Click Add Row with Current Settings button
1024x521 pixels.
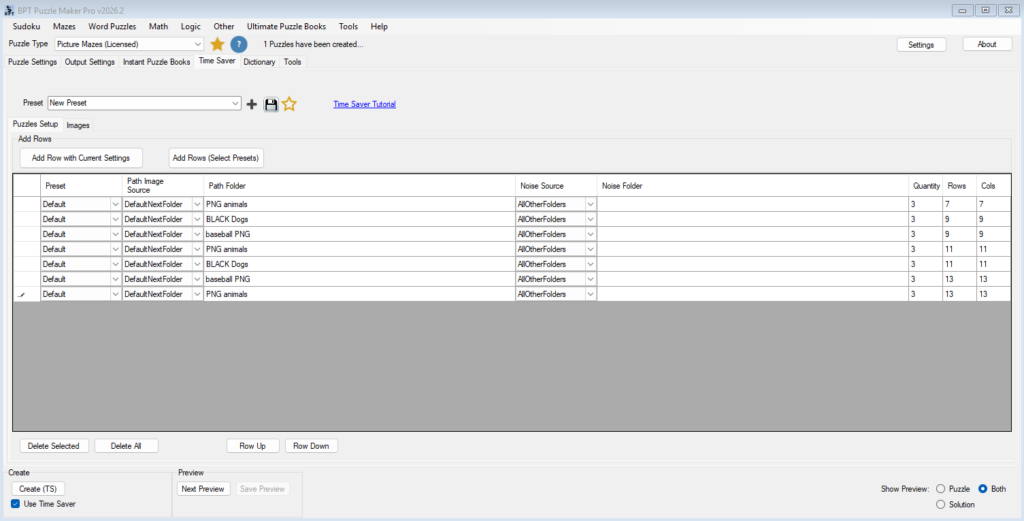[x=81, y=158]
